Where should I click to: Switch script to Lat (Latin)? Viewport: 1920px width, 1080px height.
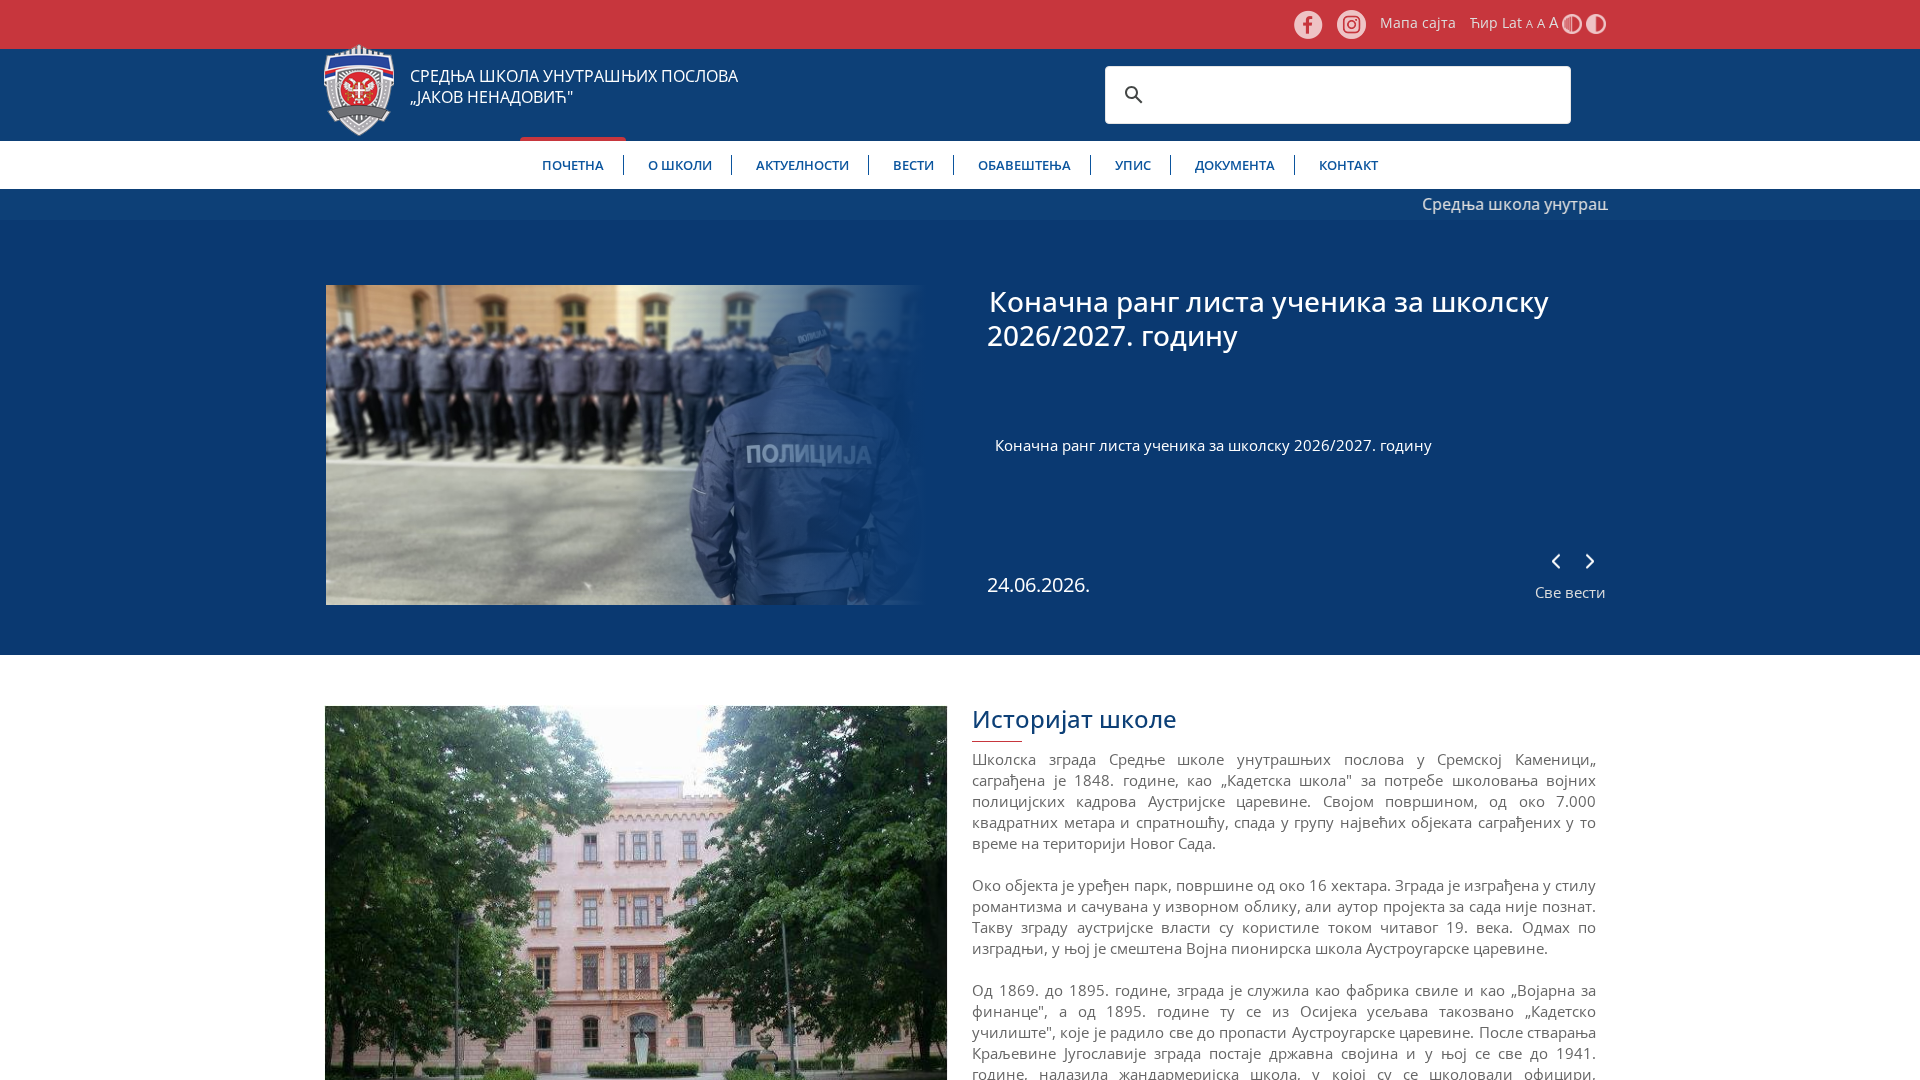tap(1511, 23)
